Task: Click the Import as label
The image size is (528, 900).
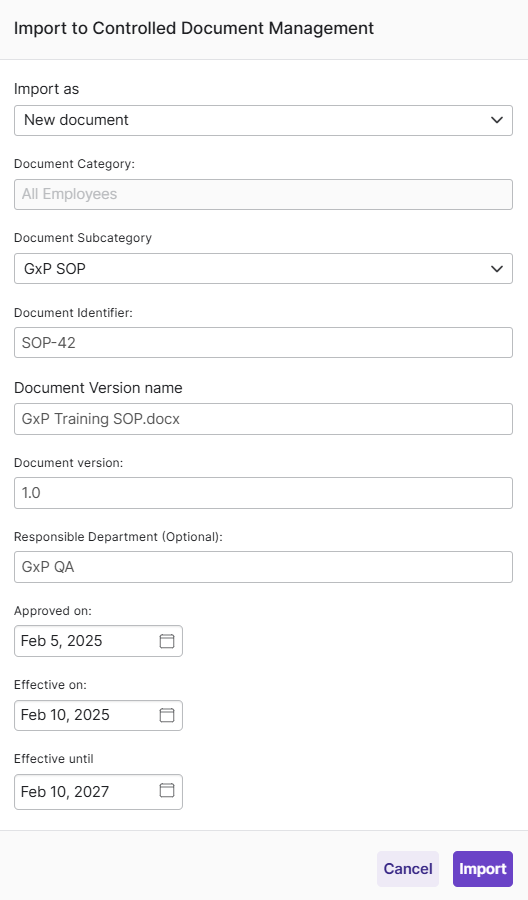Action: [x=46, y=89]
